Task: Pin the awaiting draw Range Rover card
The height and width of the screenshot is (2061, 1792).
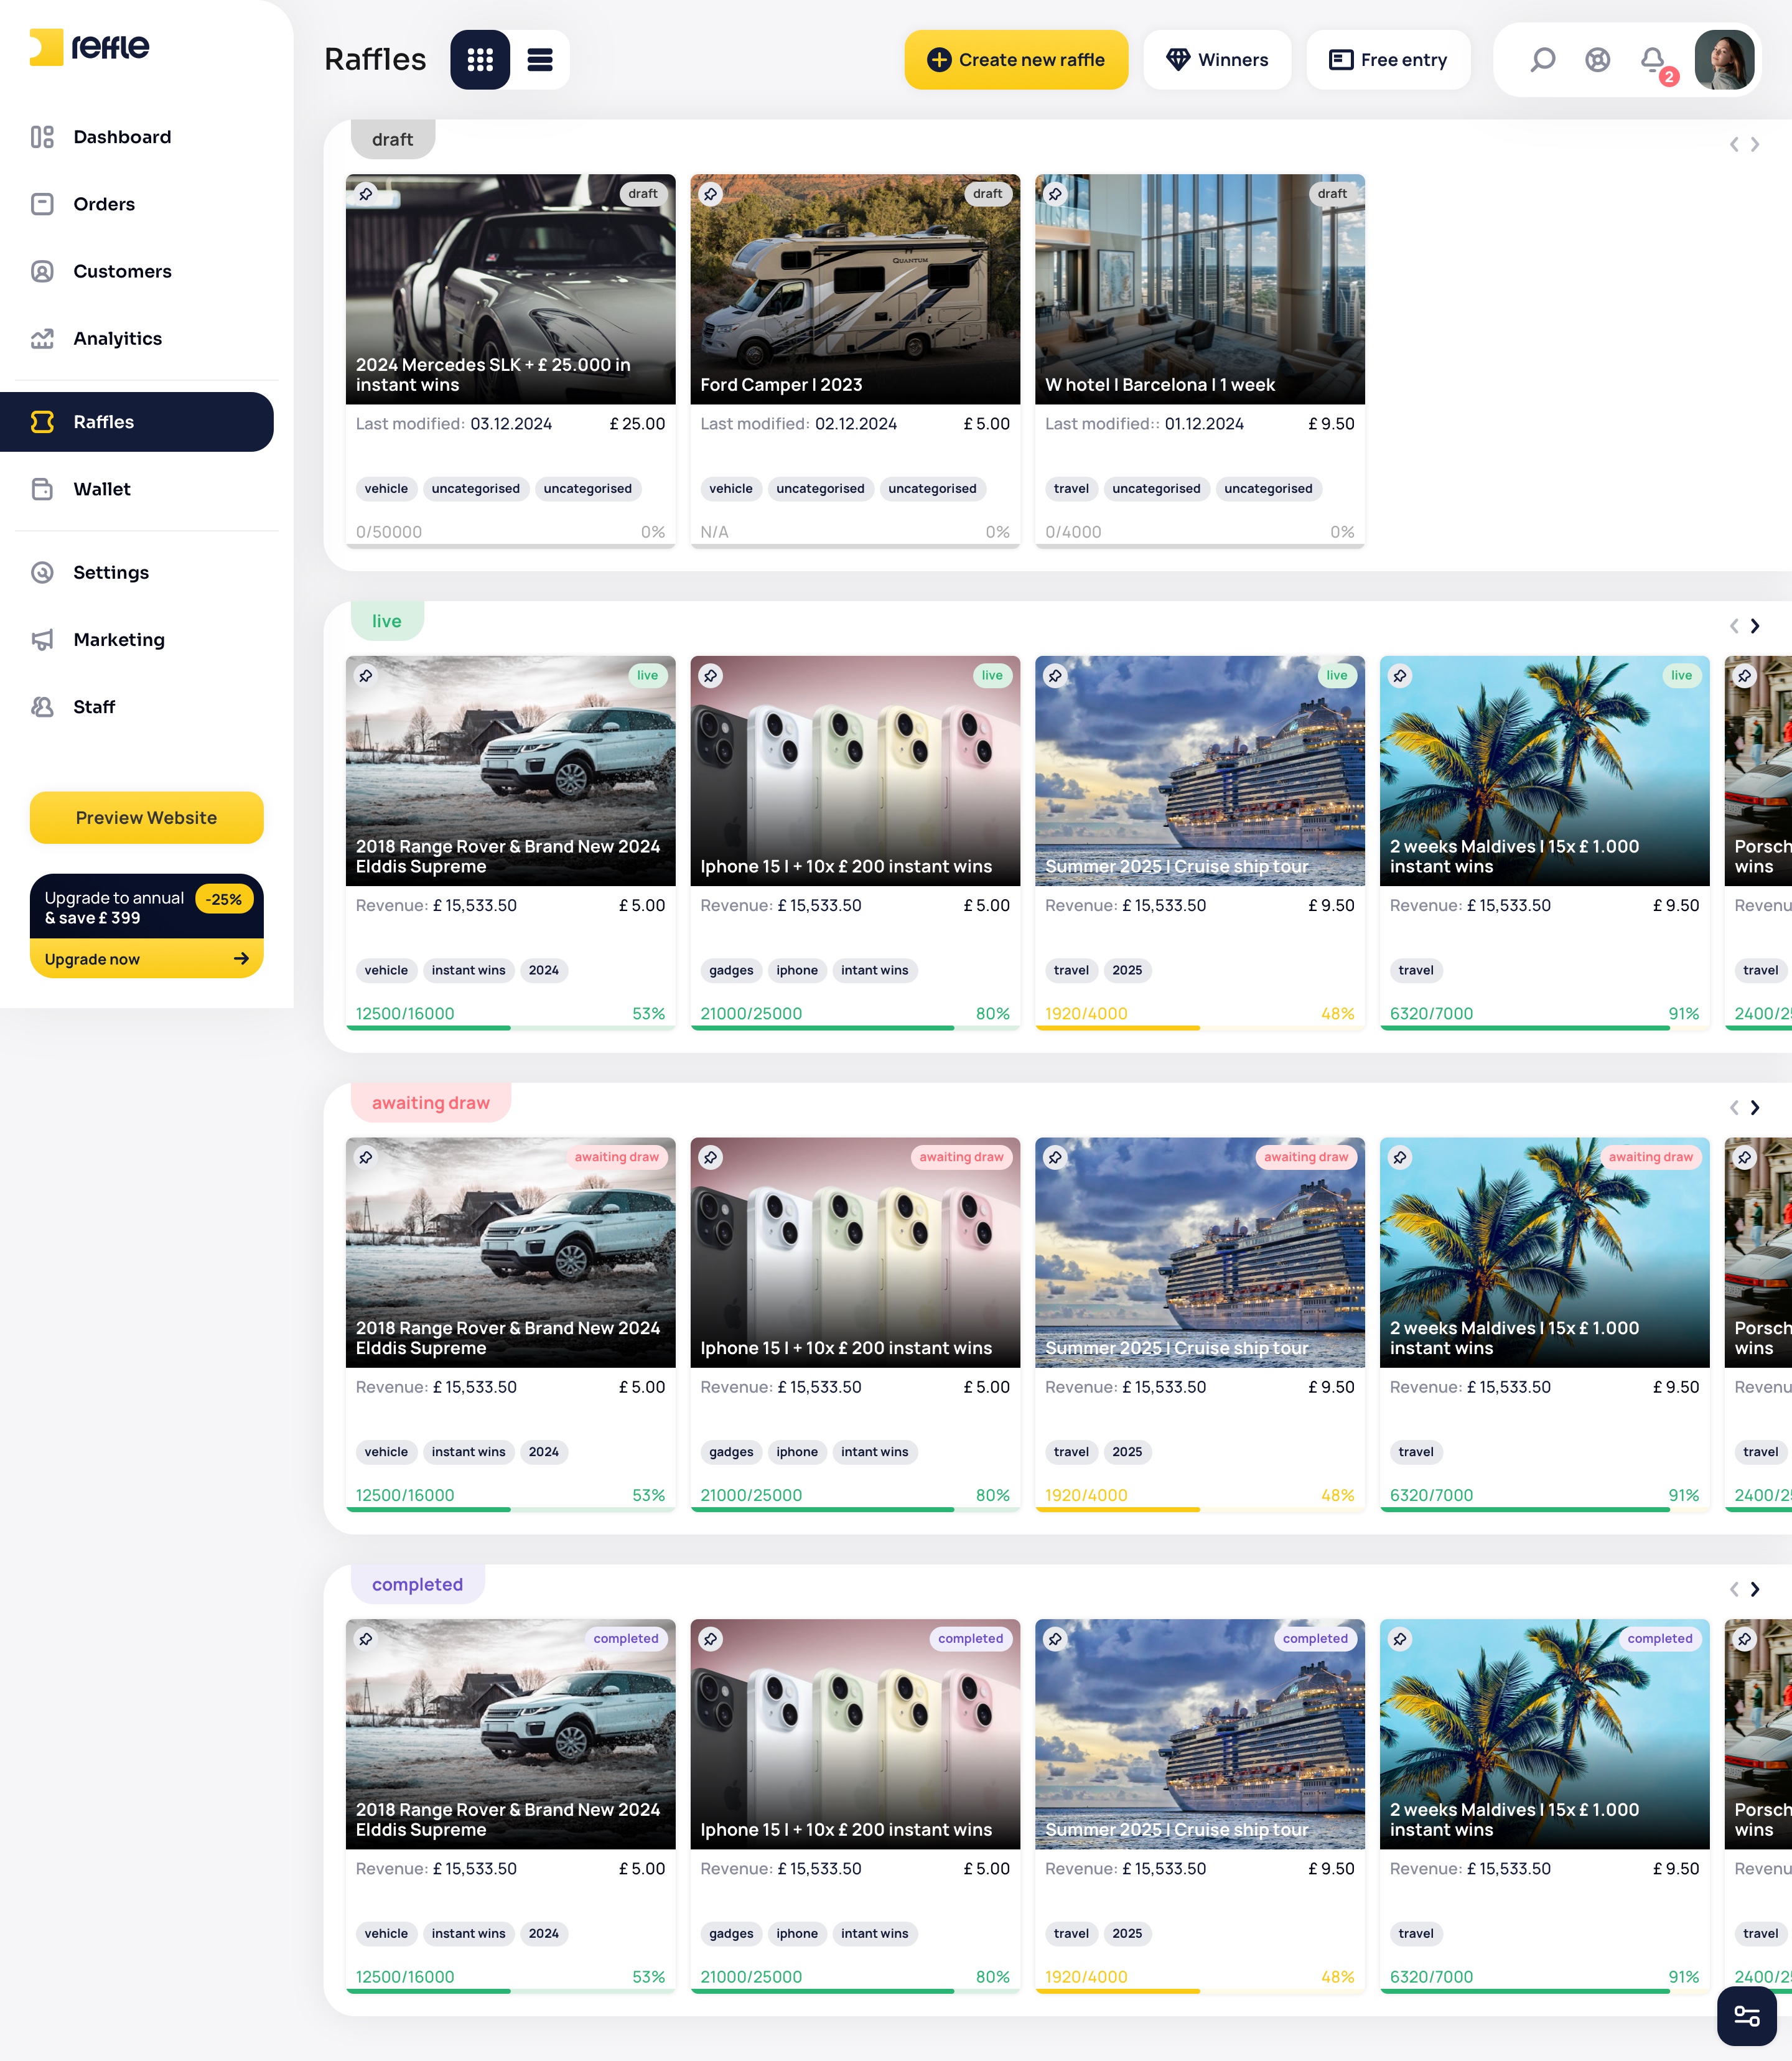Action: pos(366,1158)
